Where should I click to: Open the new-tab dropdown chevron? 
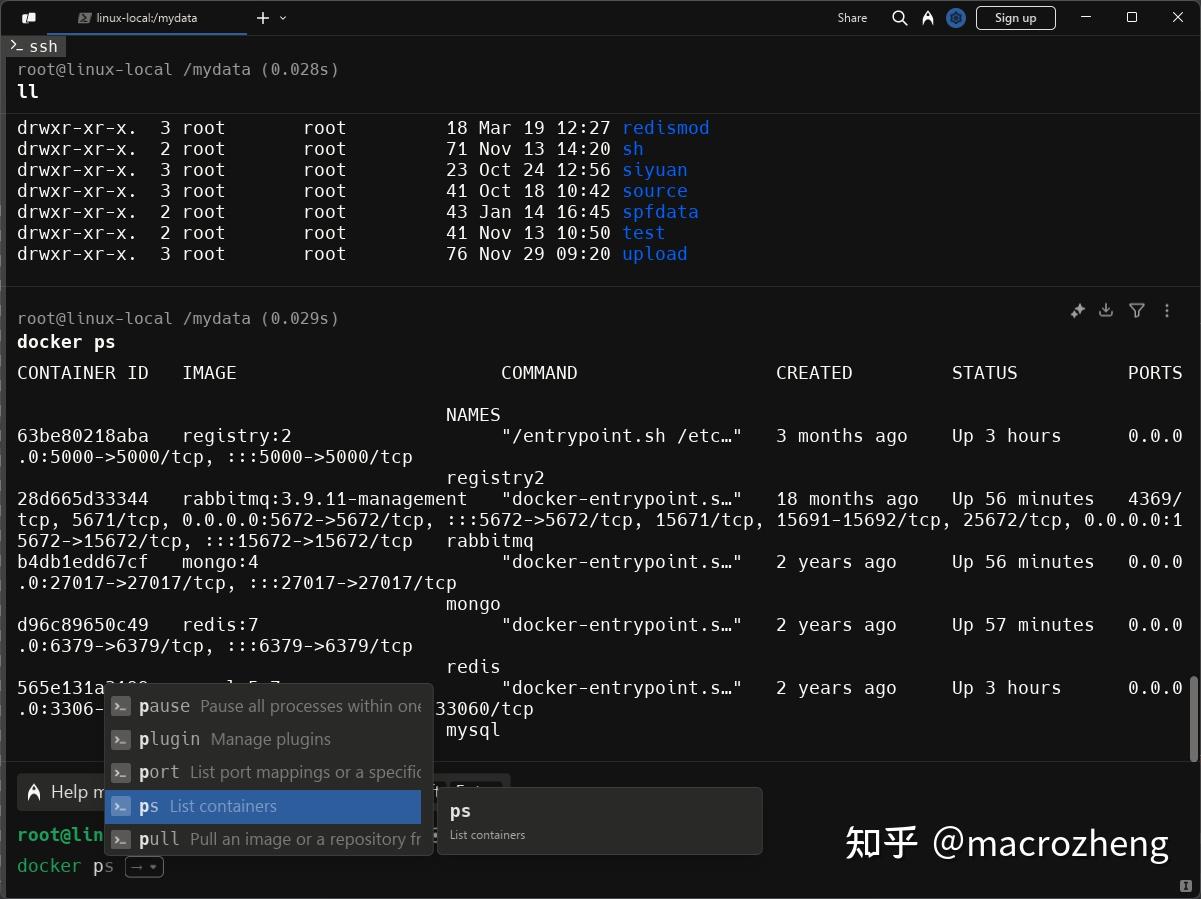283,18
